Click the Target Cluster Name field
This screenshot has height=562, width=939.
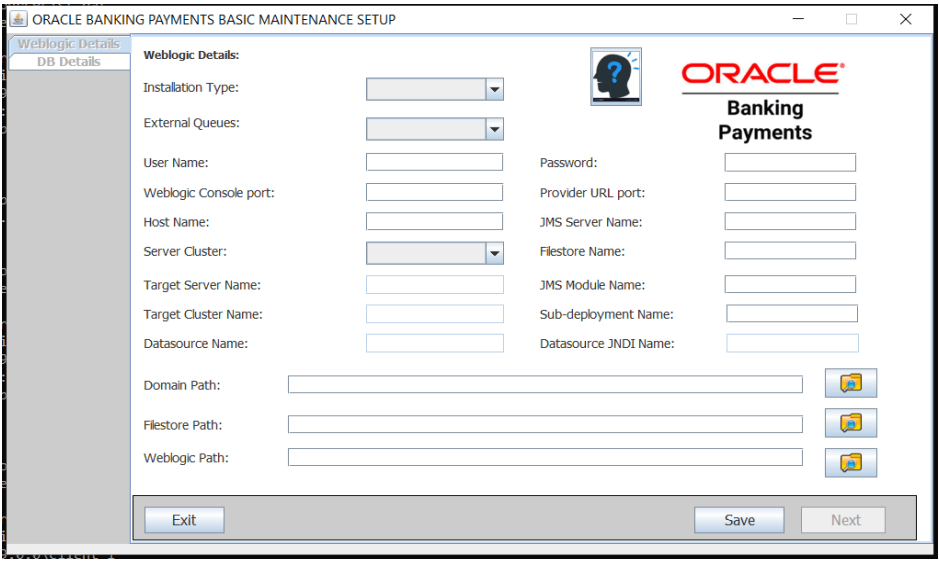[435, 313]
